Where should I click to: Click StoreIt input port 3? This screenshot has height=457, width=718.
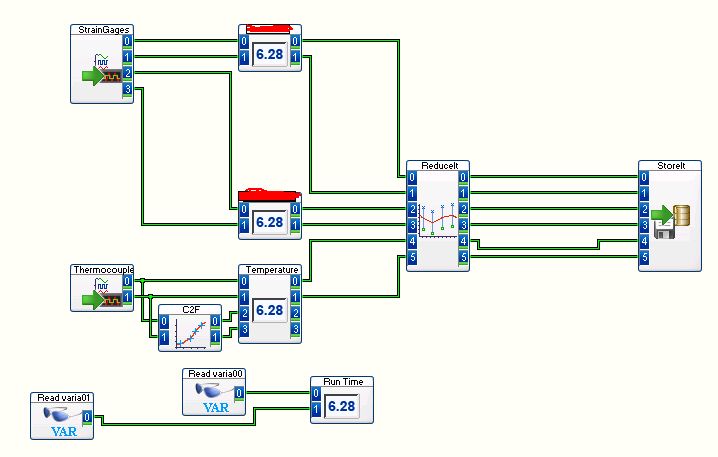click(644, 225)
